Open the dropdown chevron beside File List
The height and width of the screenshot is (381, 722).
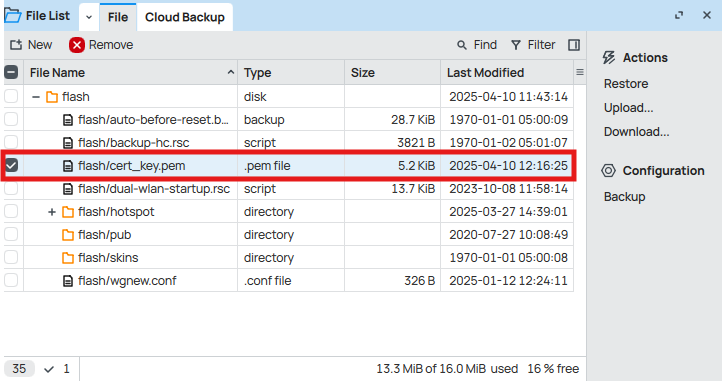pos(89,17)
